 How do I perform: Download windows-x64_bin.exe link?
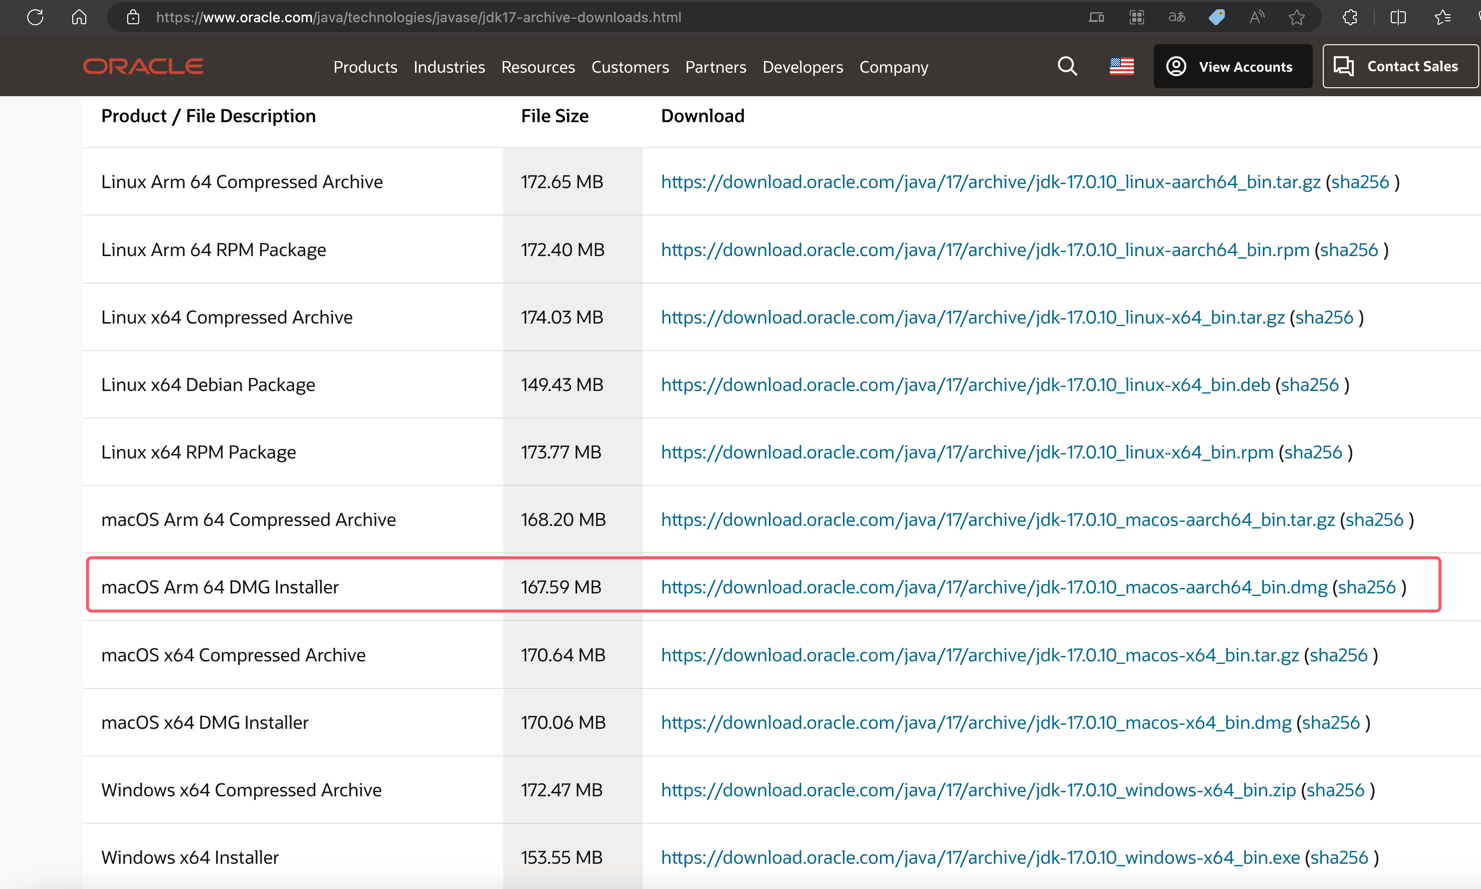click(980, 857)
